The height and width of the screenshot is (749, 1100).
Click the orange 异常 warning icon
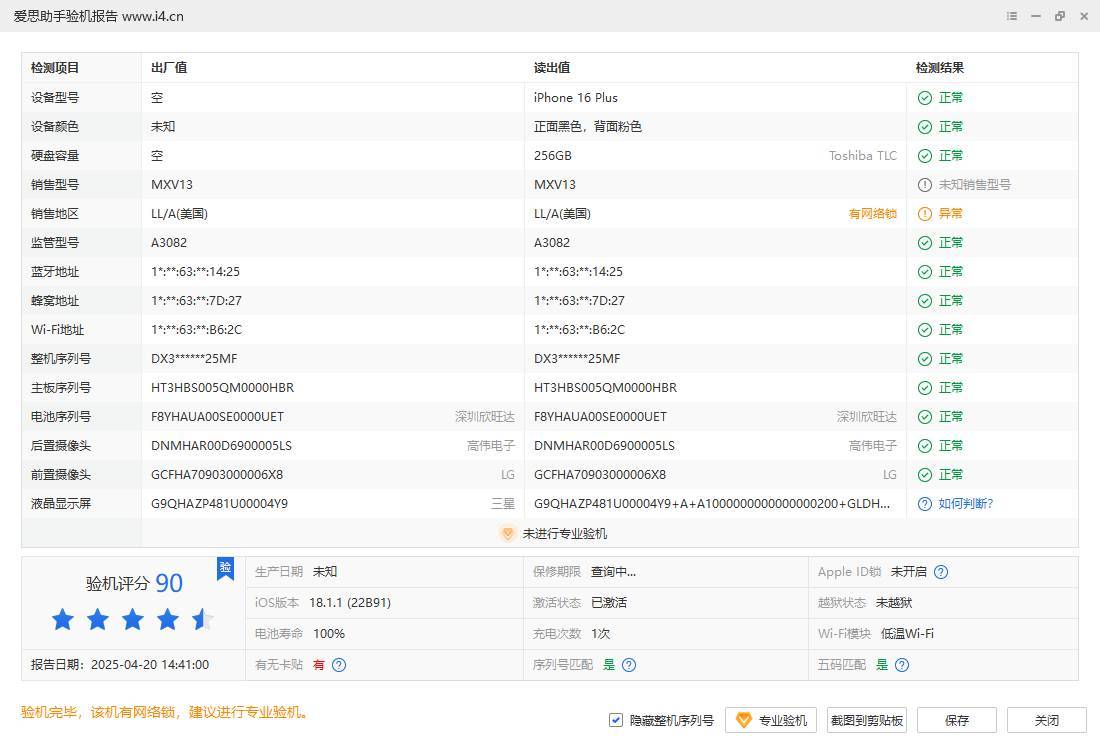click(x=925, y=214)
